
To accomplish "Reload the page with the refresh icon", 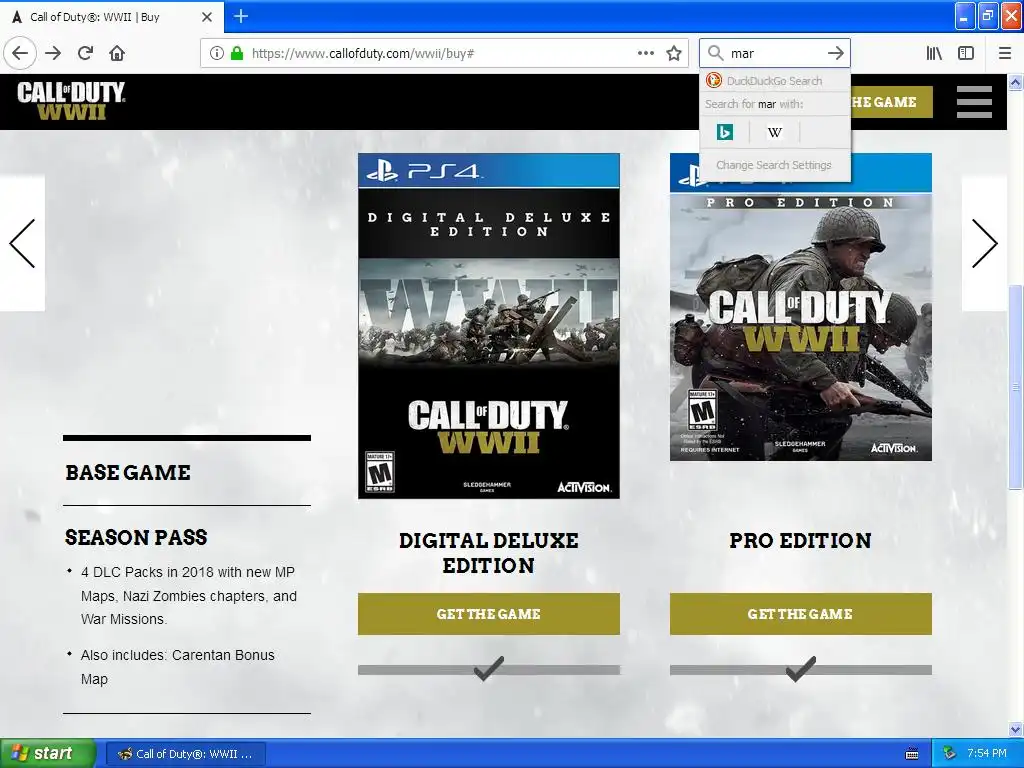I will tap(86, 53).
